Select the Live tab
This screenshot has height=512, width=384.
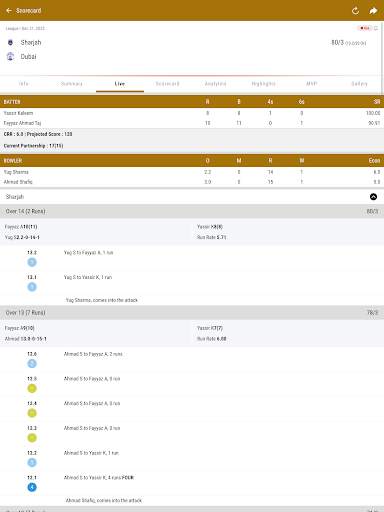point(120,84)
